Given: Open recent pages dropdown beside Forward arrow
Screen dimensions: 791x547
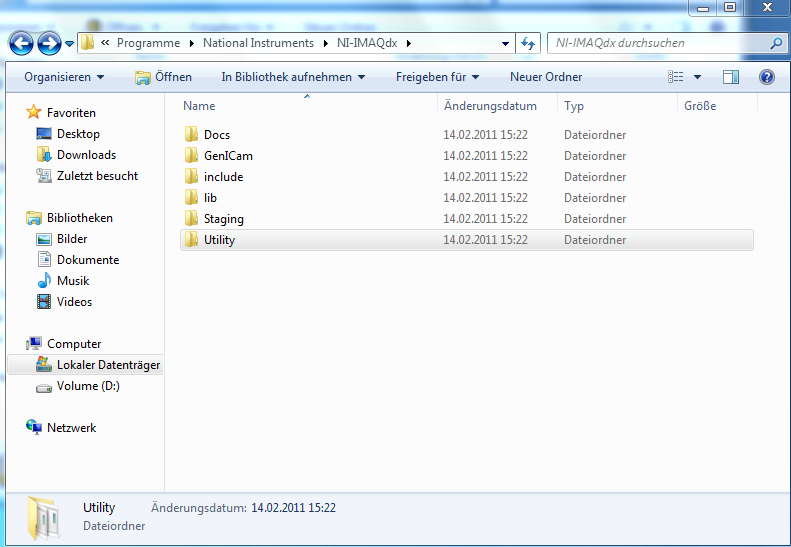Looking at the screenshot, I should tap(70, 44).
